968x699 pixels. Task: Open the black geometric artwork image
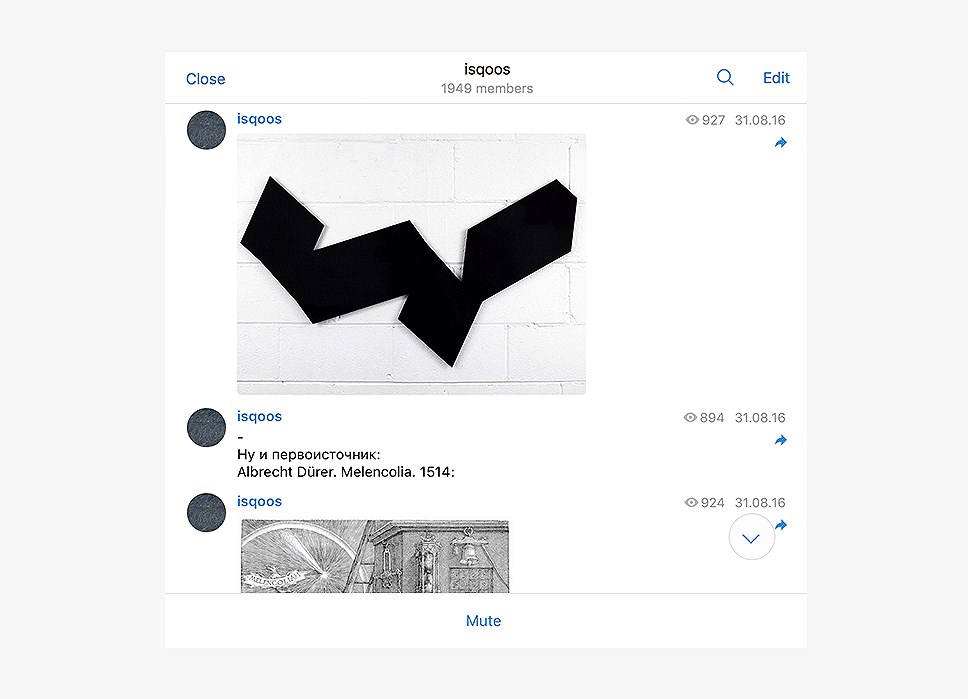point(411,264)
